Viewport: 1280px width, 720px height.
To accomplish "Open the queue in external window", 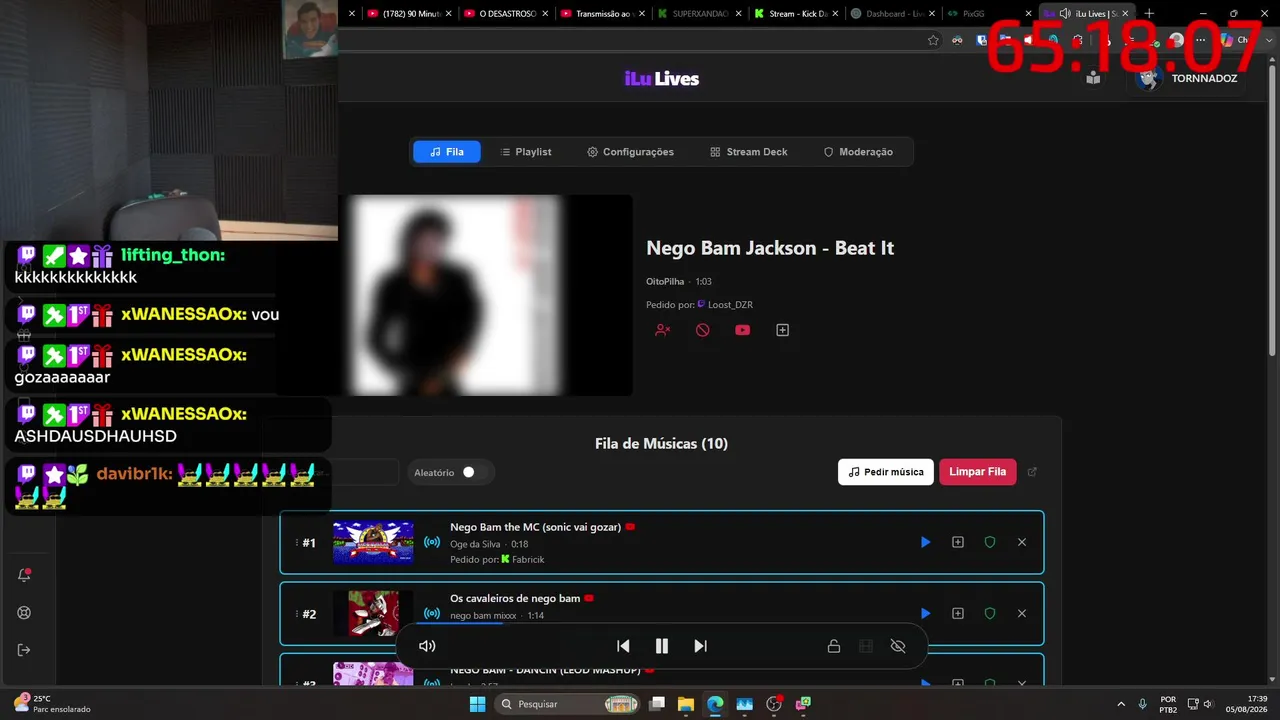I will (1033, 472).
